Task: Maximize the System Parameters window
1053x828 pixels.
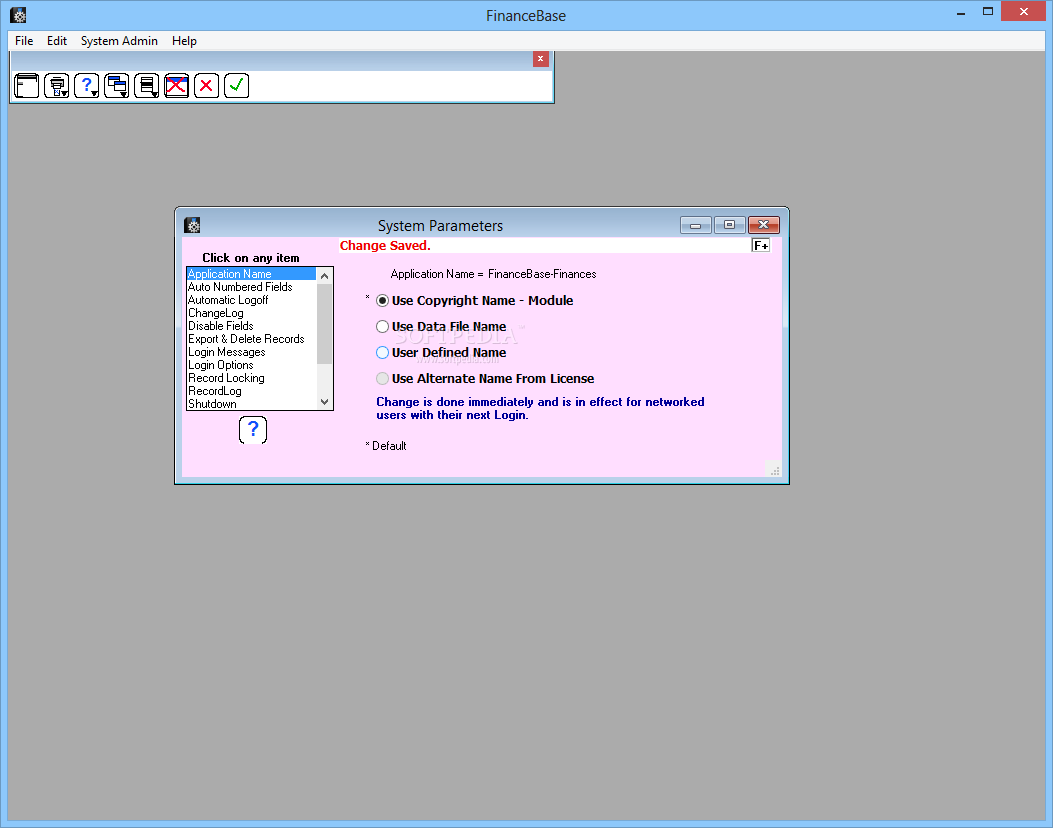Action: (x=729, y=225)
